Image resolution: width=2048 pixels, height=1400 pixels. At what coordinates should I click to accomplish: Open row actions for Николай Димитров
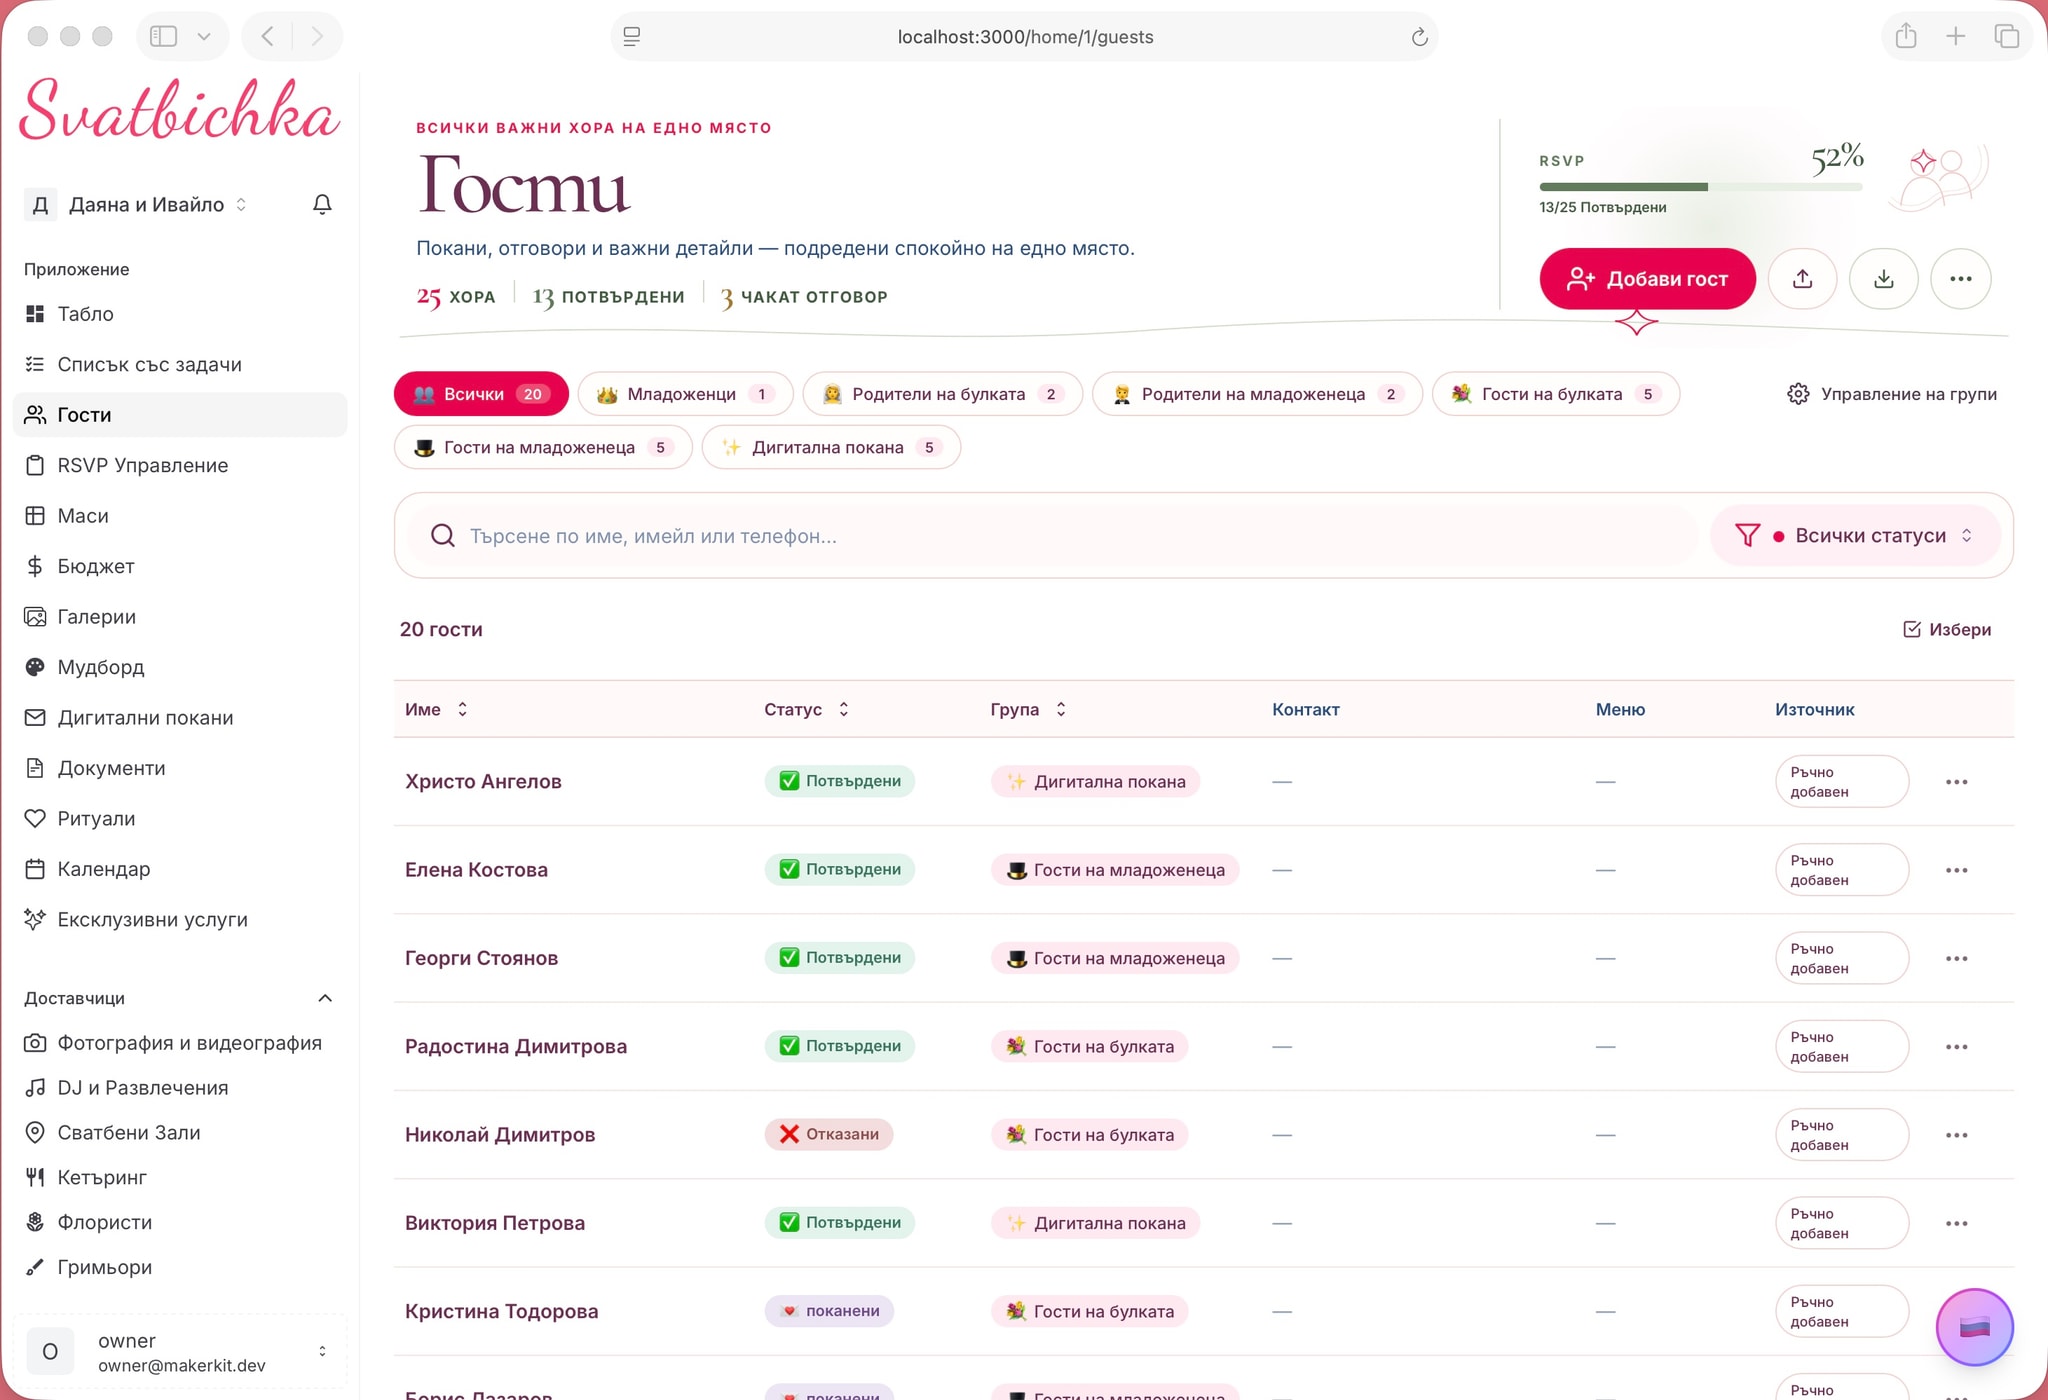(1956, 1135)
